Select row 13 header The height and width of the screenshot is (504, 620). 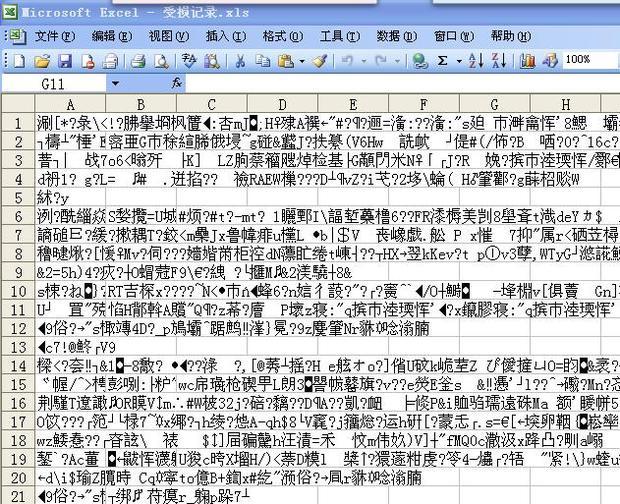[x=18, y=347]
